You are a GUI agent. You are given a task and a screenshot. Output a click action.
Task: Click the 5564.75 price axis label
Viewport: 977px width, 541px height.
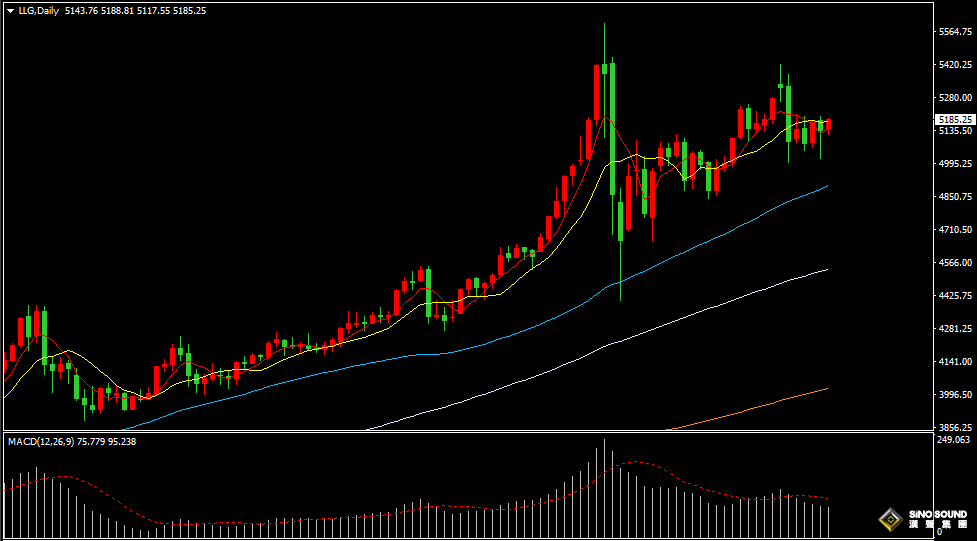(955, 32)
